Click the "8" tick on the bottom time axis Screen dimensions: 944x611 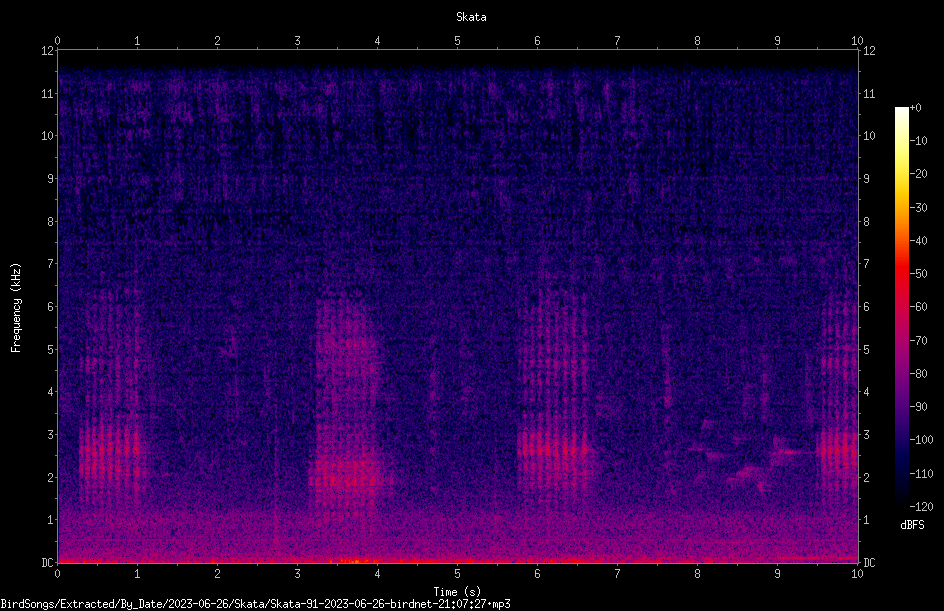(x=697, y=574)
